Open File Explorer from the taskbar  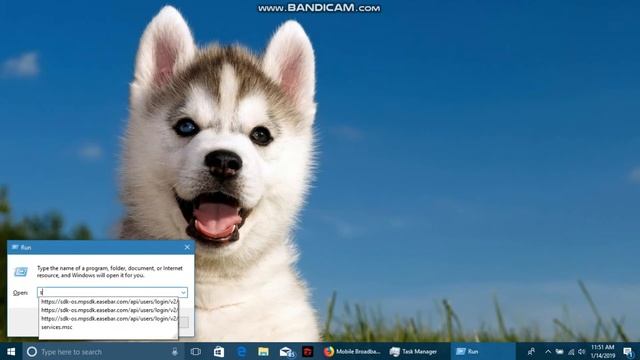click(263, 351)
